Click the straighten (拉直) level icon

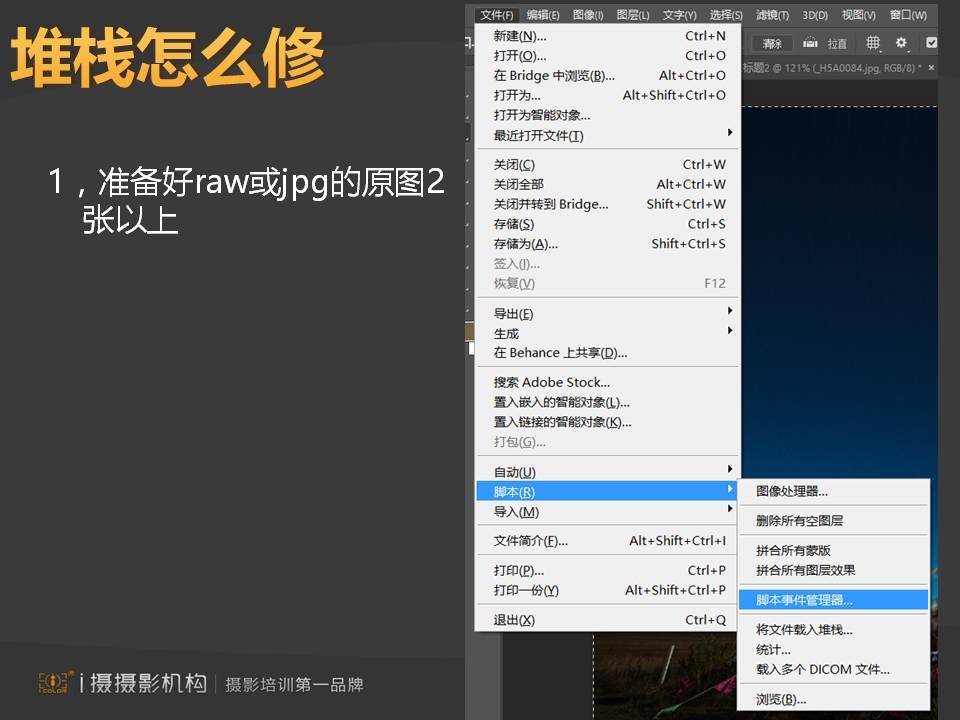coord(810,43)
